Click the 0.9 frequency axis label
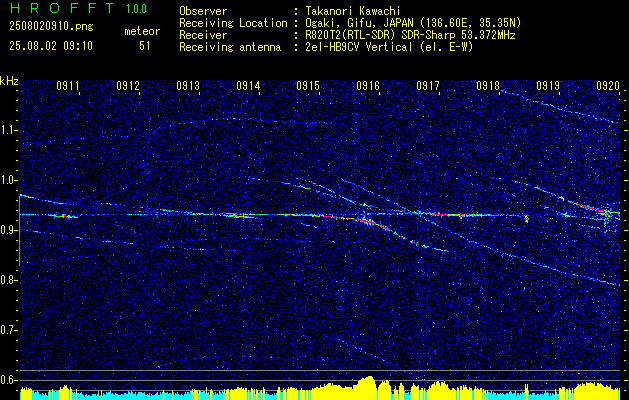The image size is (629, 400). (x=9, y=230)
